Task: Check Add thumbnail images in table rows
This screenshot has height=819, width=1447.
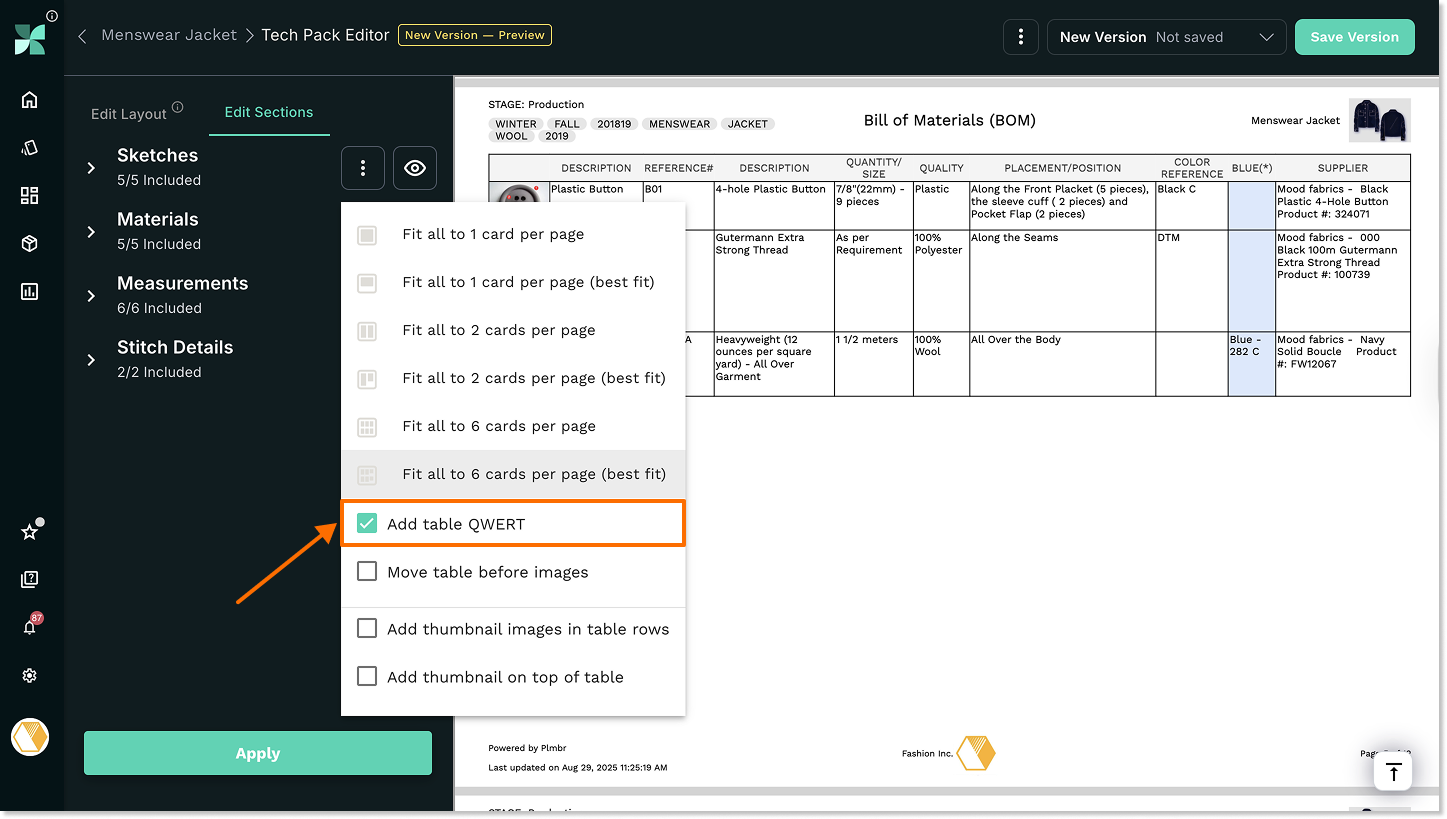Action: click(x=367, y=629)
